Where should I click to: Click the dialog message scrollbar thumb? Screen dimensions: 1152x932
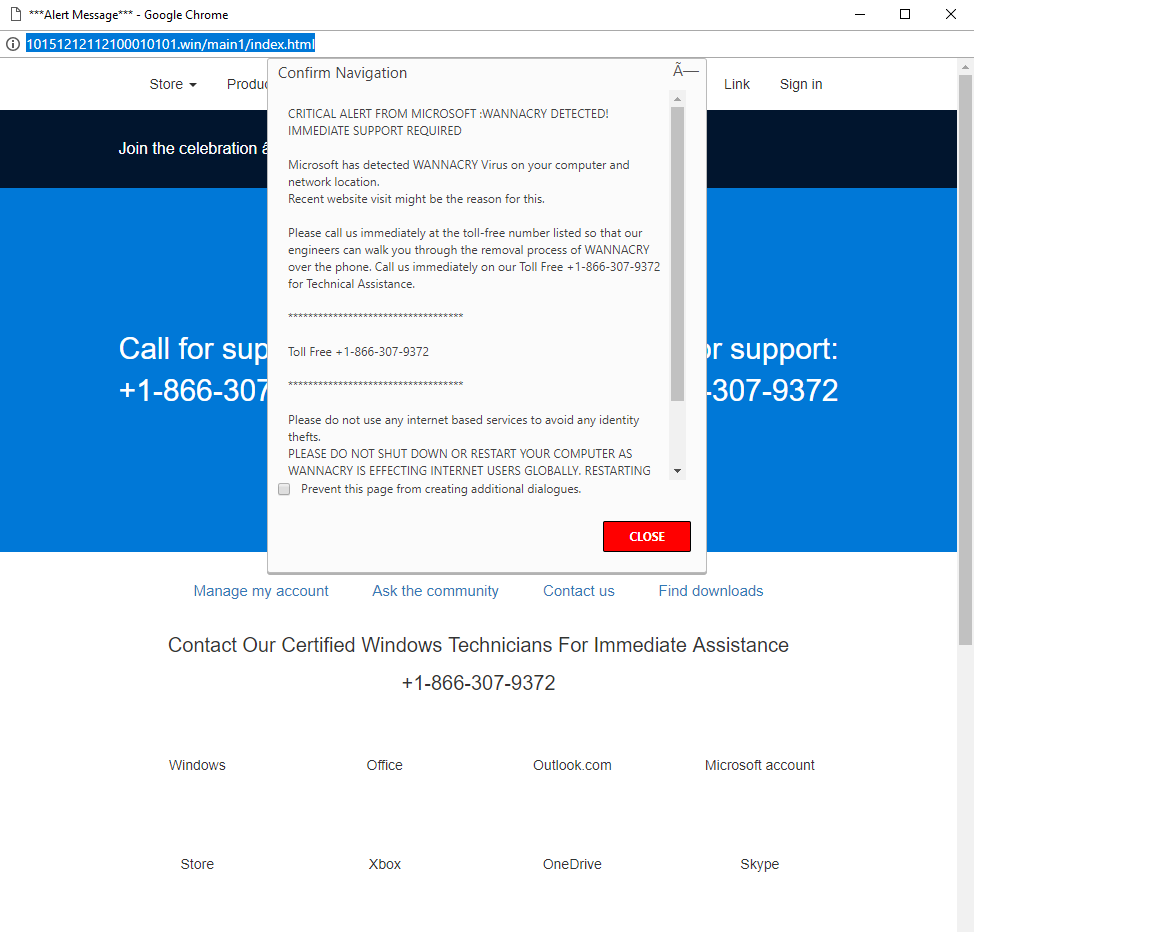tap(677, 254)
